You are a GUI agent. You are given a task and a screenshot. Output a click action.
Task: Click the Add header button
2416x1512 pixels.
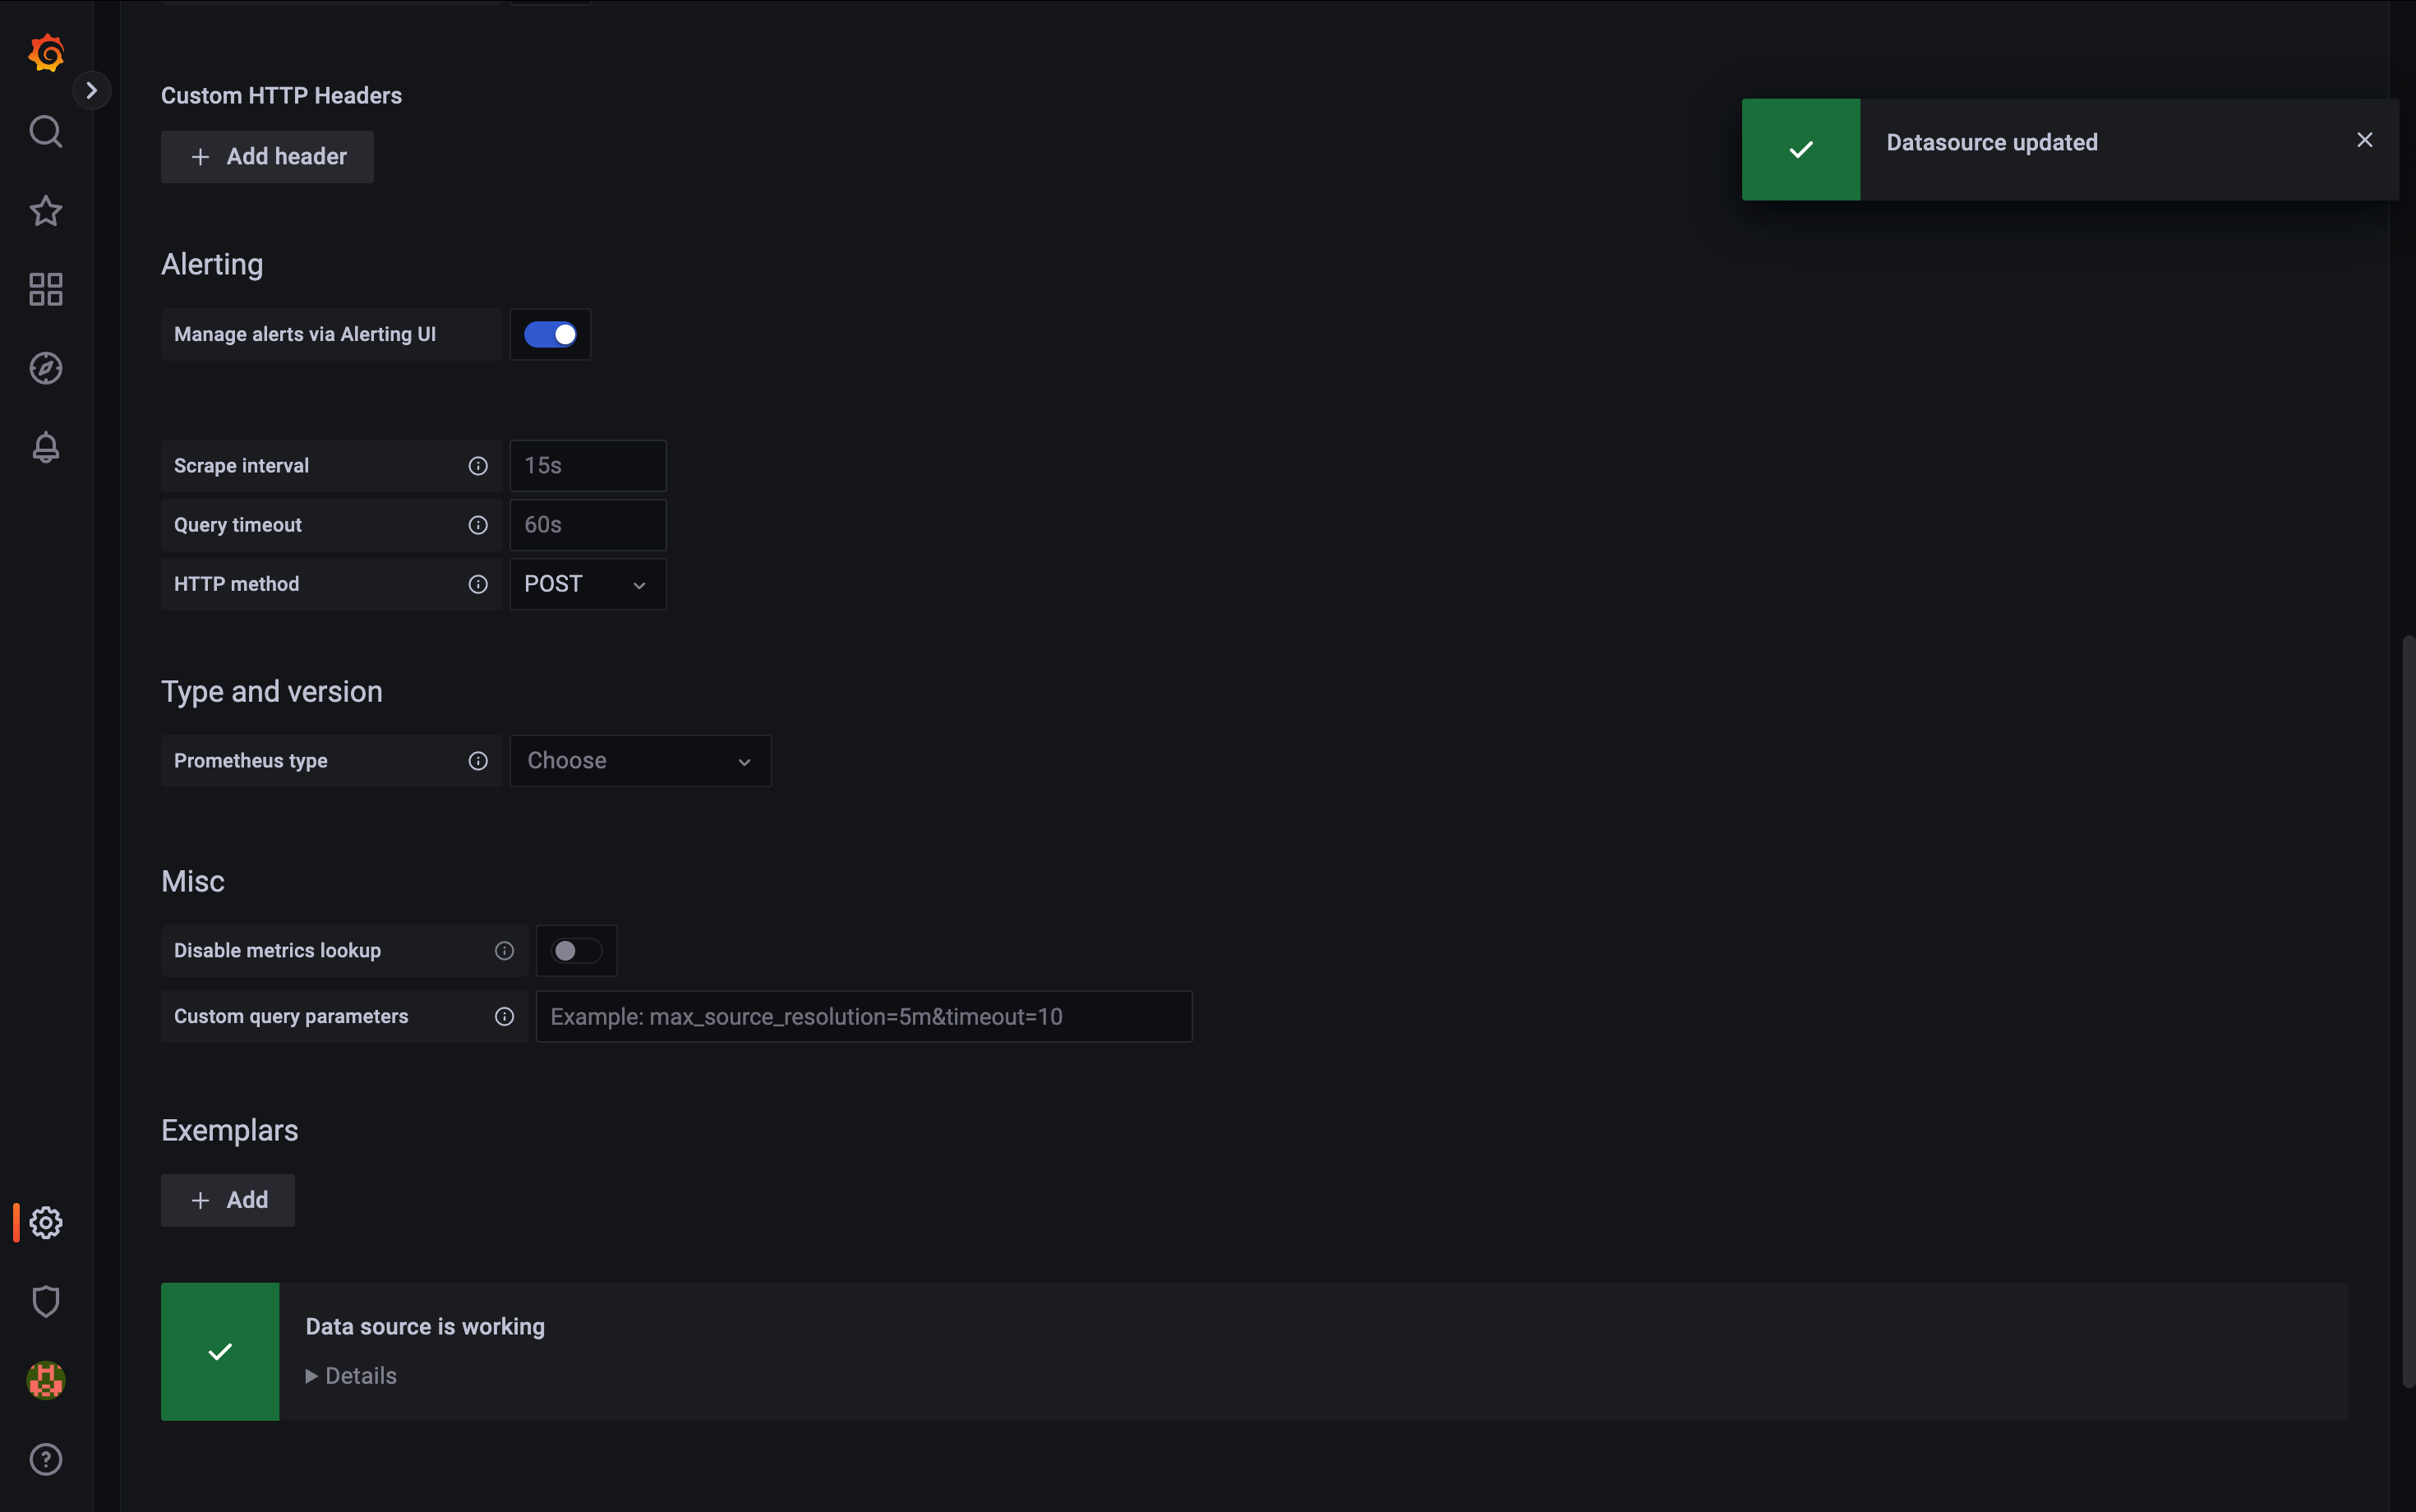267,157
